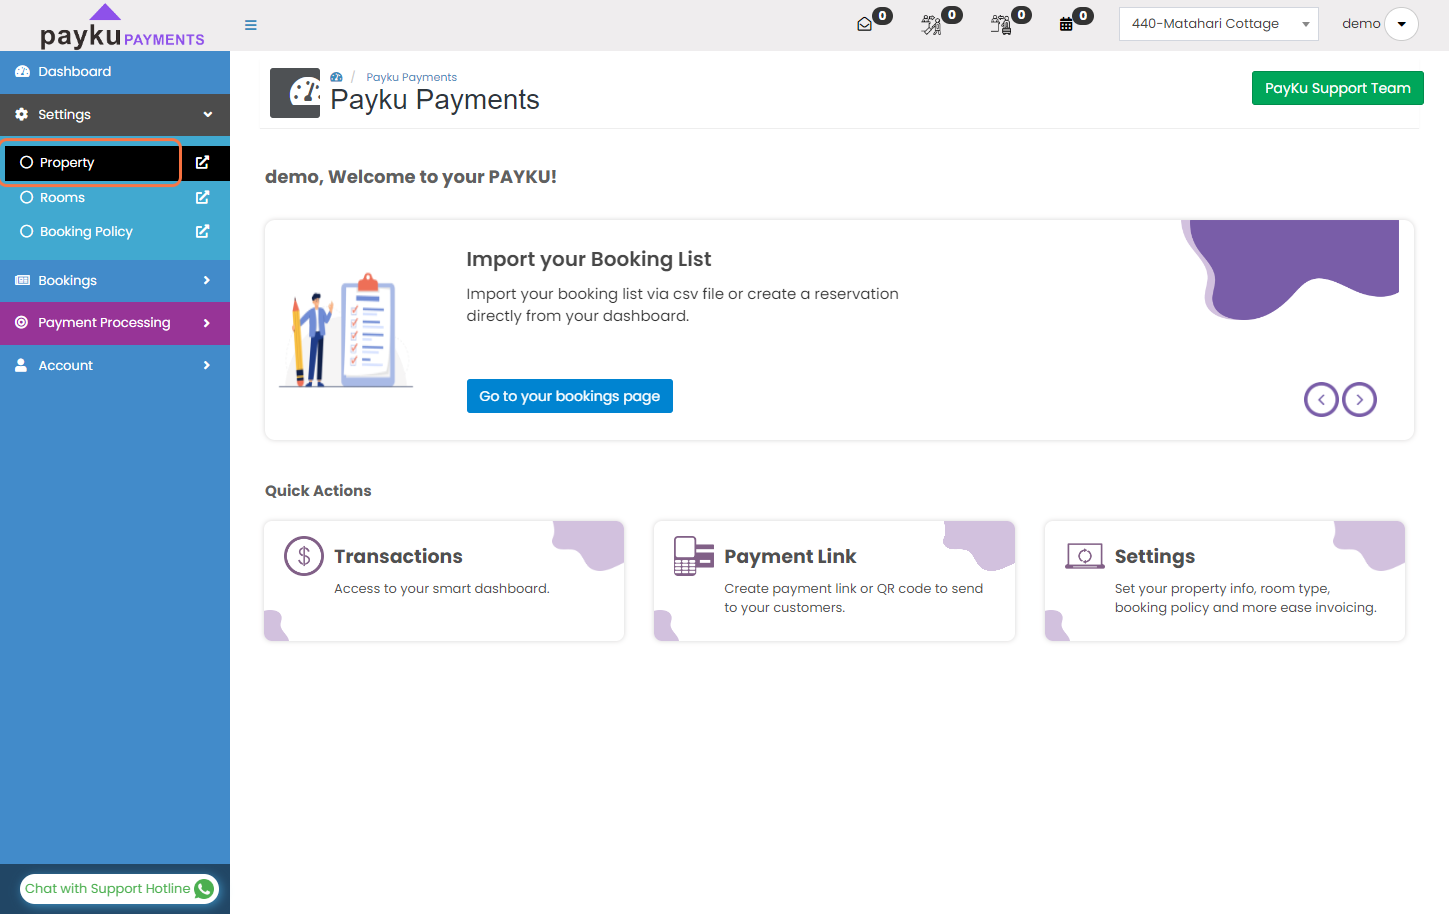Screen dimensions: 1449x914
Task: Click the Payment Processing sidebar icon
Action: coord(22,323)
